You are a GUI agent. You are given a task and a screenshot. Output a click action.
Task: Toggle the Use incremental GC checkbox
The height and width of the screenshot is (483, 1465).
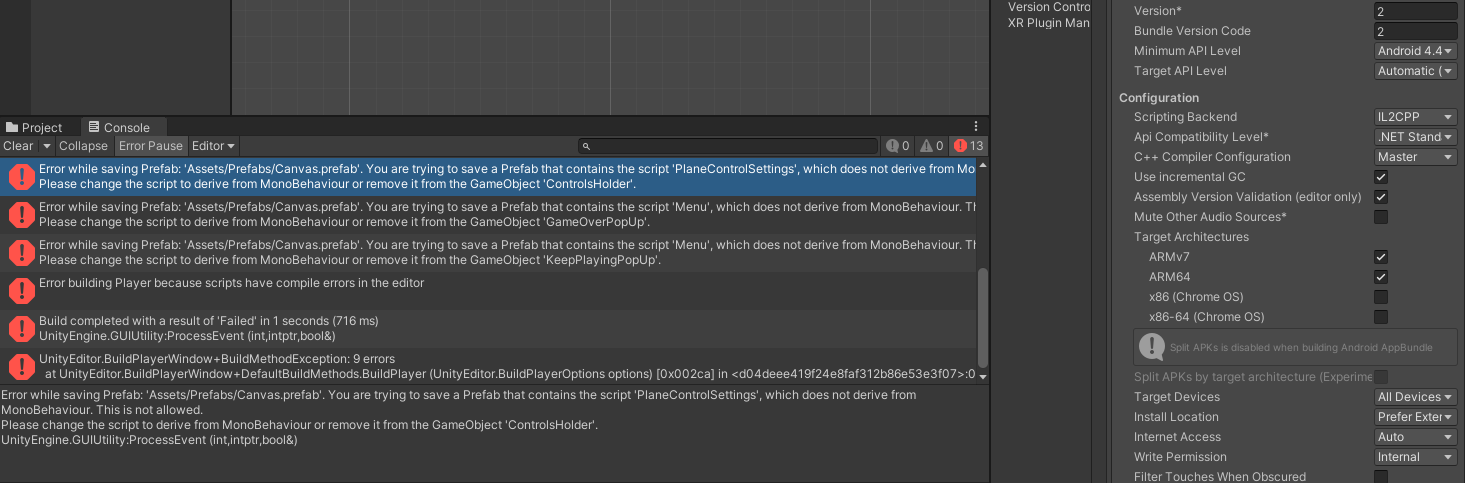click(1381, 177)
